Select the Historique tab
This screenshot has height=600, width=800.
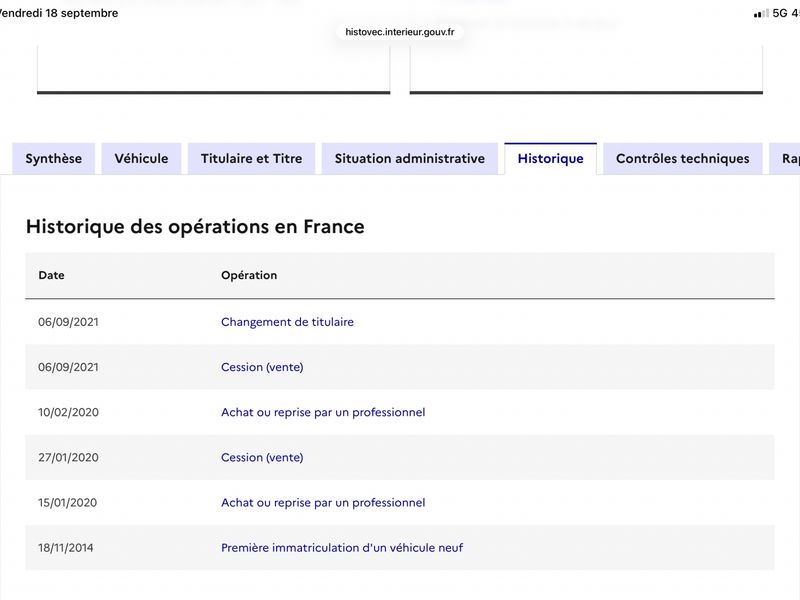pos(551,159)
